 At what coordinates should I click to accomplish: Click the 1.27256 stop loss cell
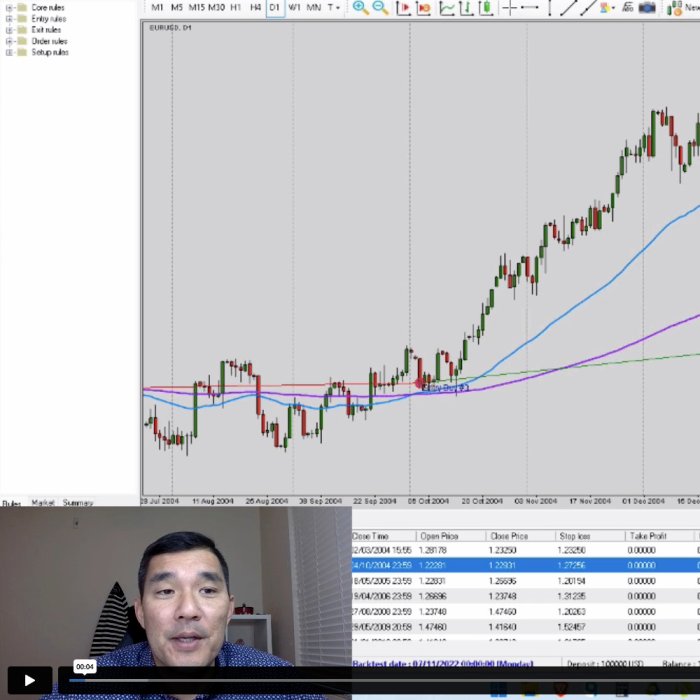pyautogui.click(x=571, y=565)
